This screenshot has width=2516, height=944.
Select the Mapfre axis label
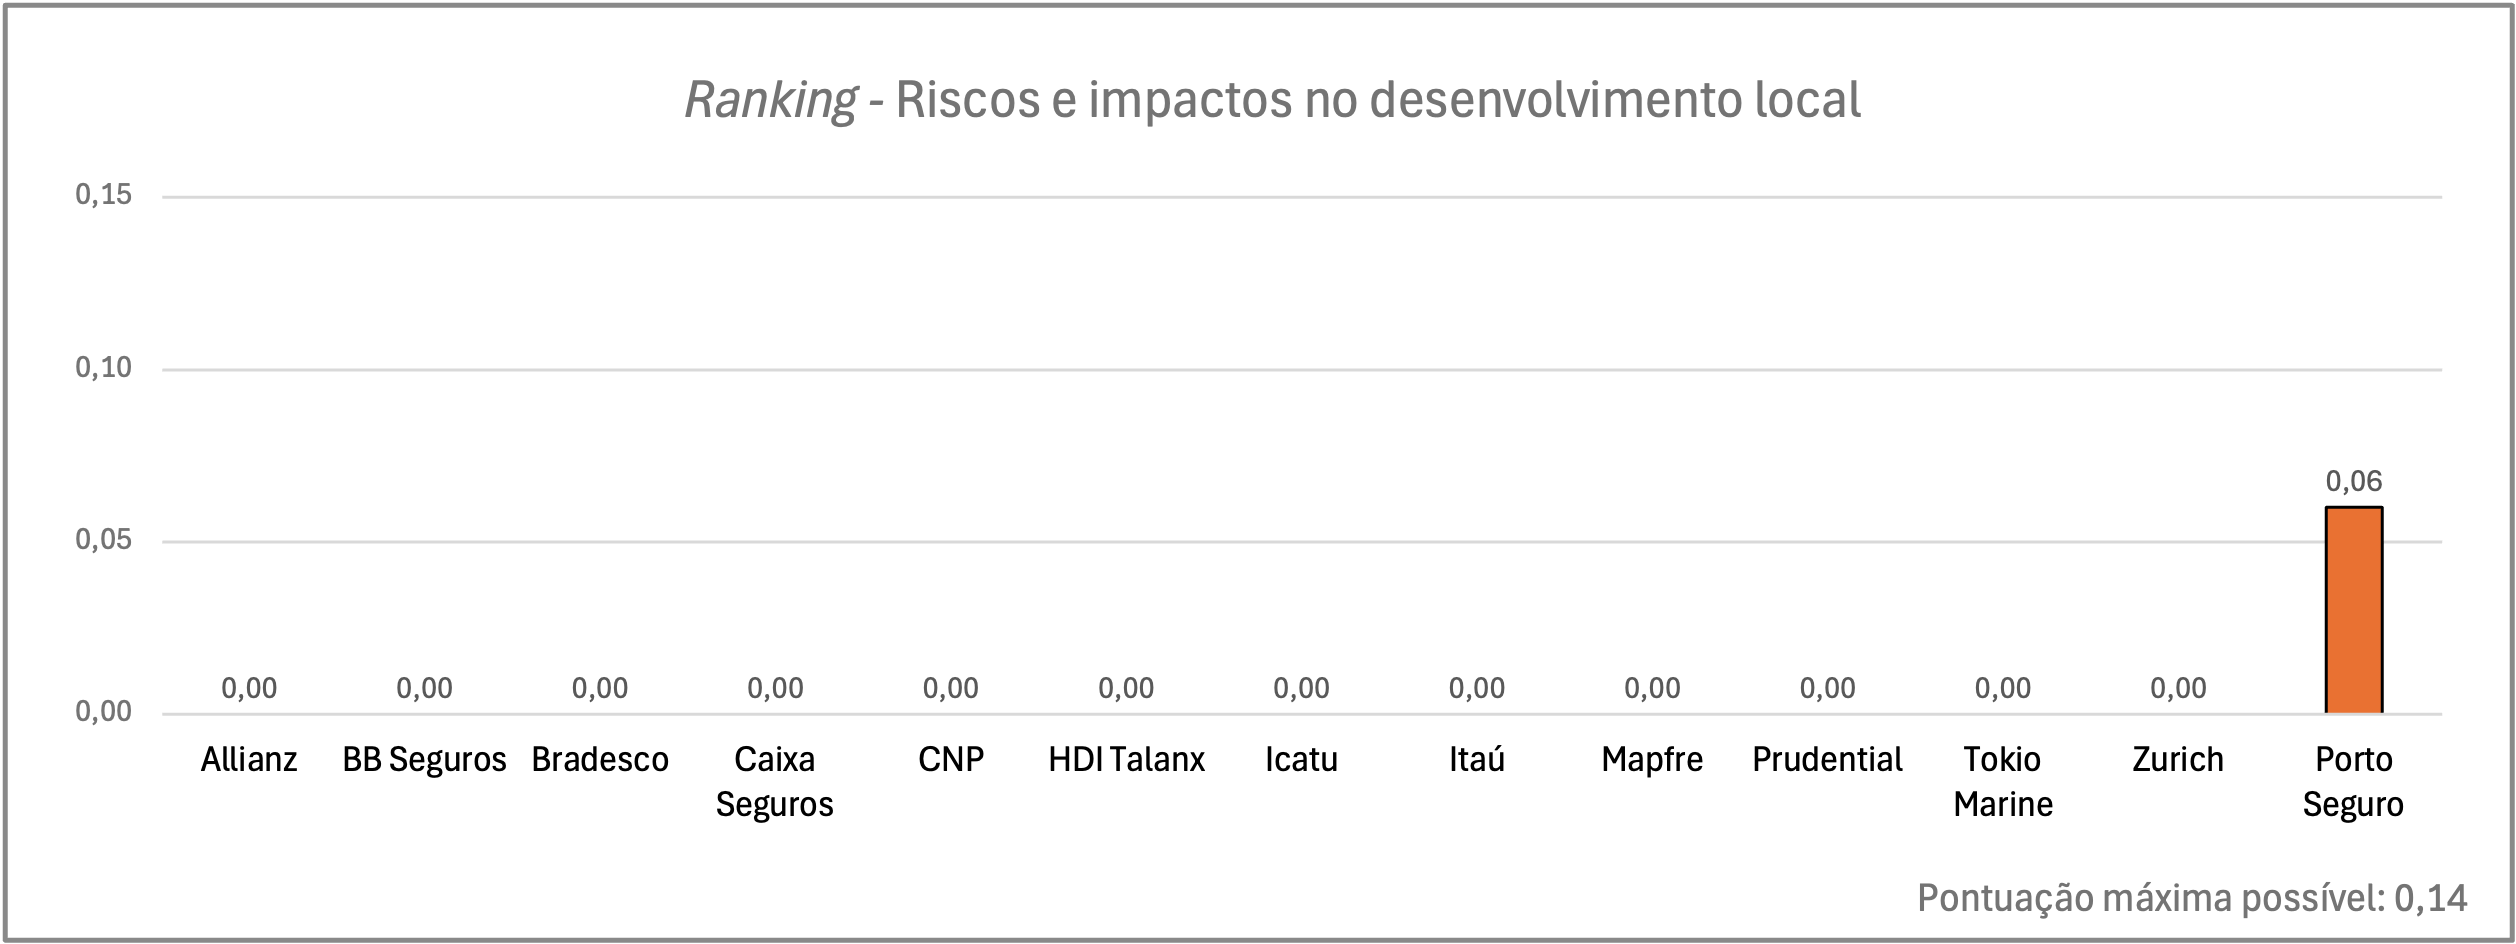click(x=1652, y=760)
